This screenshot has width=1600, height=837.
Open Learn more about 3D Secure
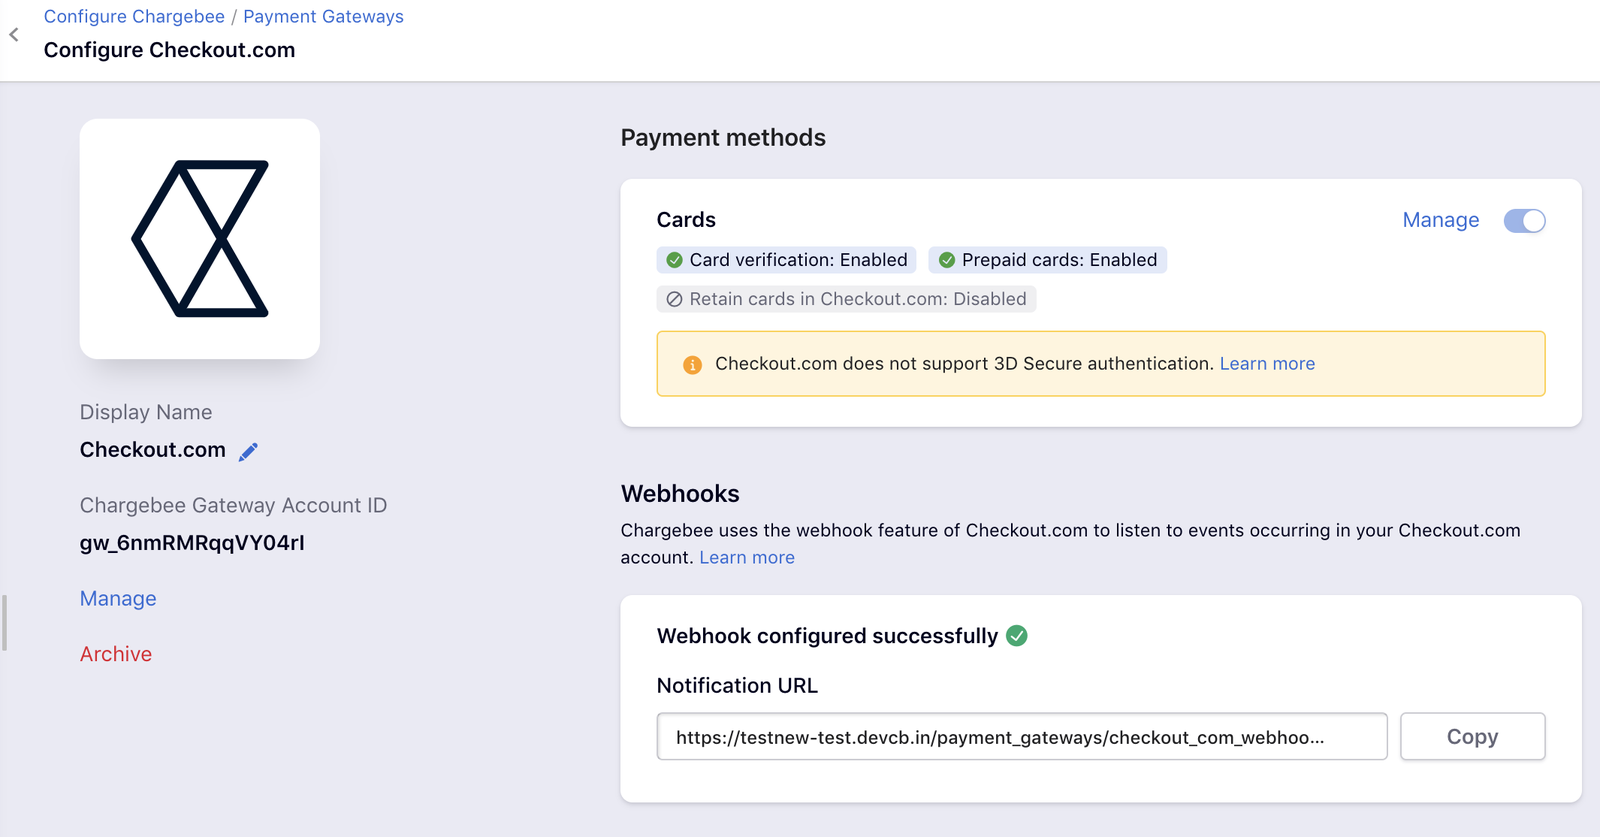(1267, 364)
